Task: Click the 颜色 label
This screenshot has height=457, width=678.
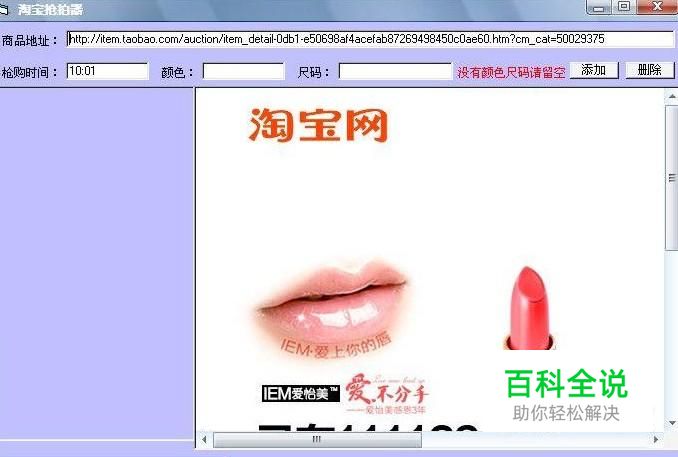Action: pos(177,72)
